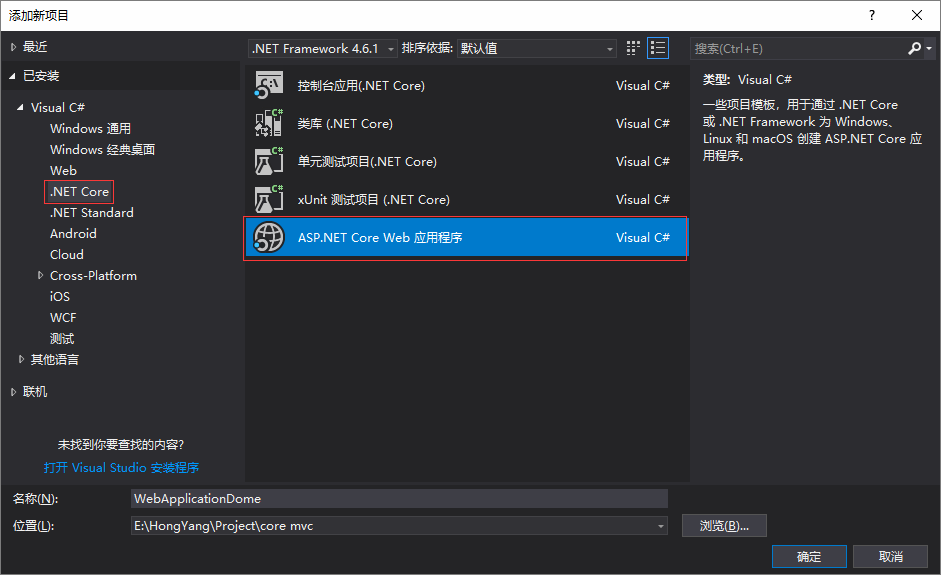The height and width of the screenshot is (575, 941).
Task: Click the xUnit test project template icon
Action: [x=268, y=199]
